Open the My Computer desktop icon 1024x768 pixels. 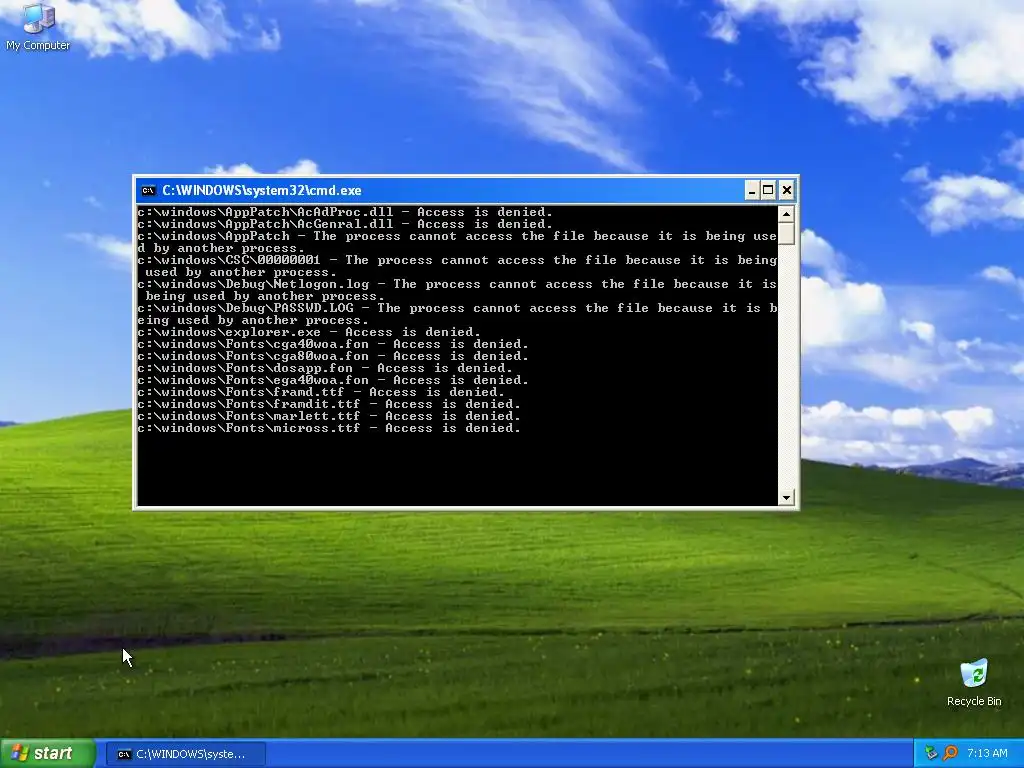[x=38, y=27]
